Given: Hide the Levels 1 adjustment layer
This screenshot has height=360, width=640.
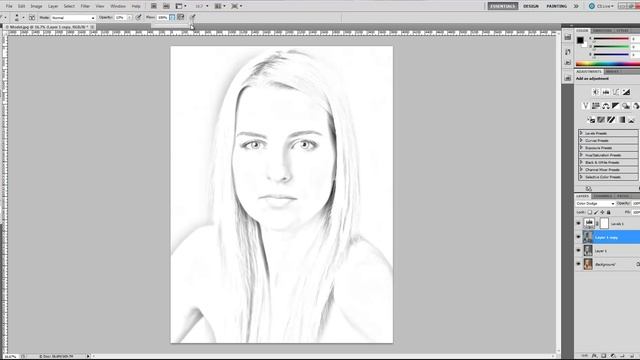Looking at the screenshot, I should [x=578, y=224].
